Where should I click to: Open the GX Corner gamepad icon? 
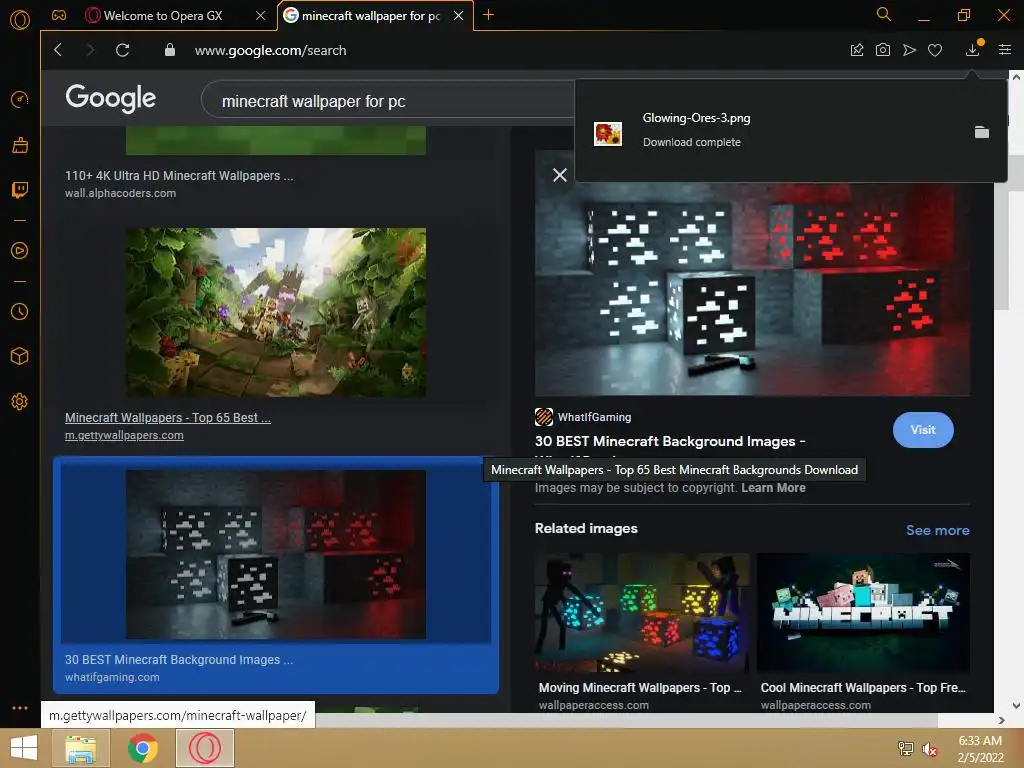(59, 15)
